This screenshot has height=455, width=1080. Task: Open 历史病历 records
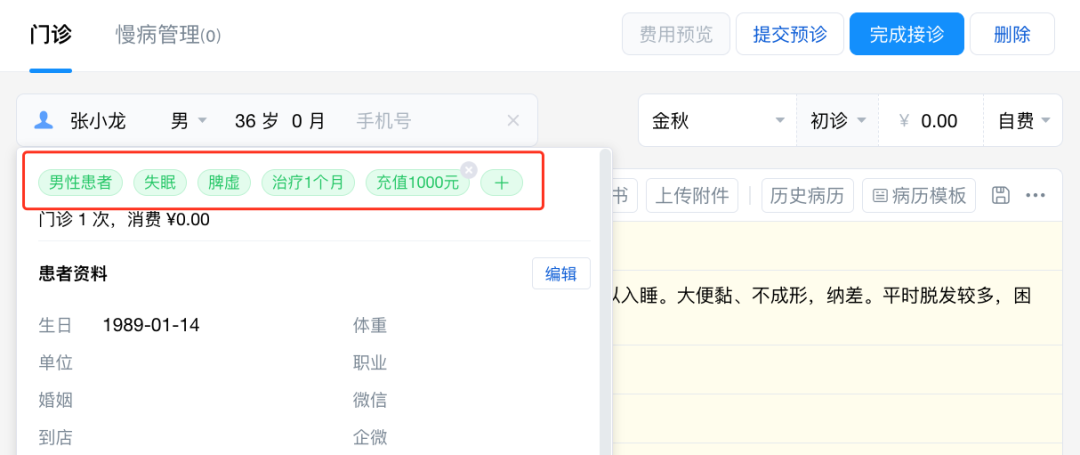tap(807, 195)
